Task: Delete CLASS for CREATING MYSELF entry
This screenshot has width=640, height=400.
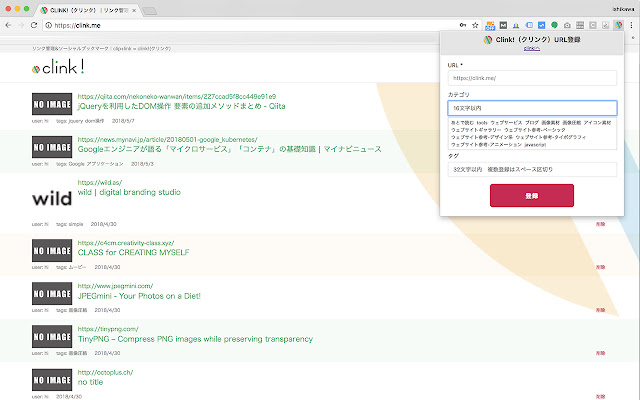Action: 600,267
